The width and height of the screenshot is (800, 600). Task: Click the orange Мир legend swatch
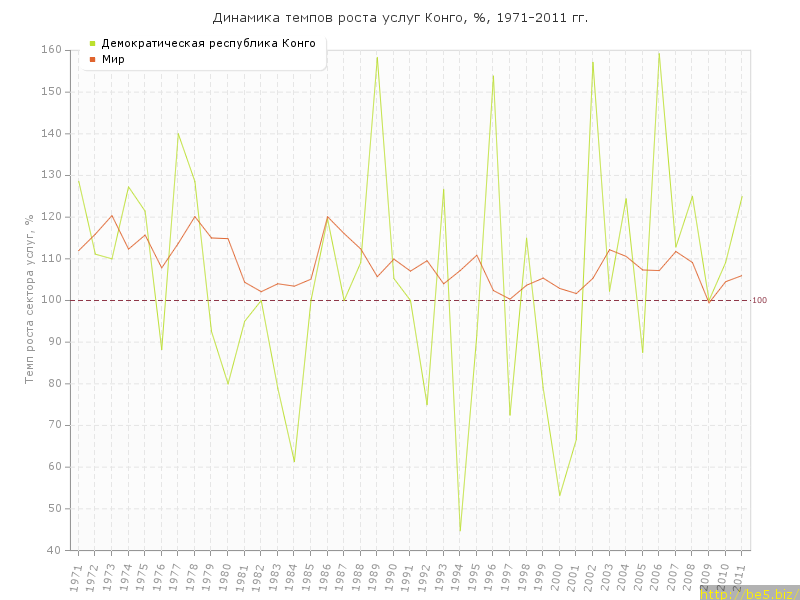[92, 59]
